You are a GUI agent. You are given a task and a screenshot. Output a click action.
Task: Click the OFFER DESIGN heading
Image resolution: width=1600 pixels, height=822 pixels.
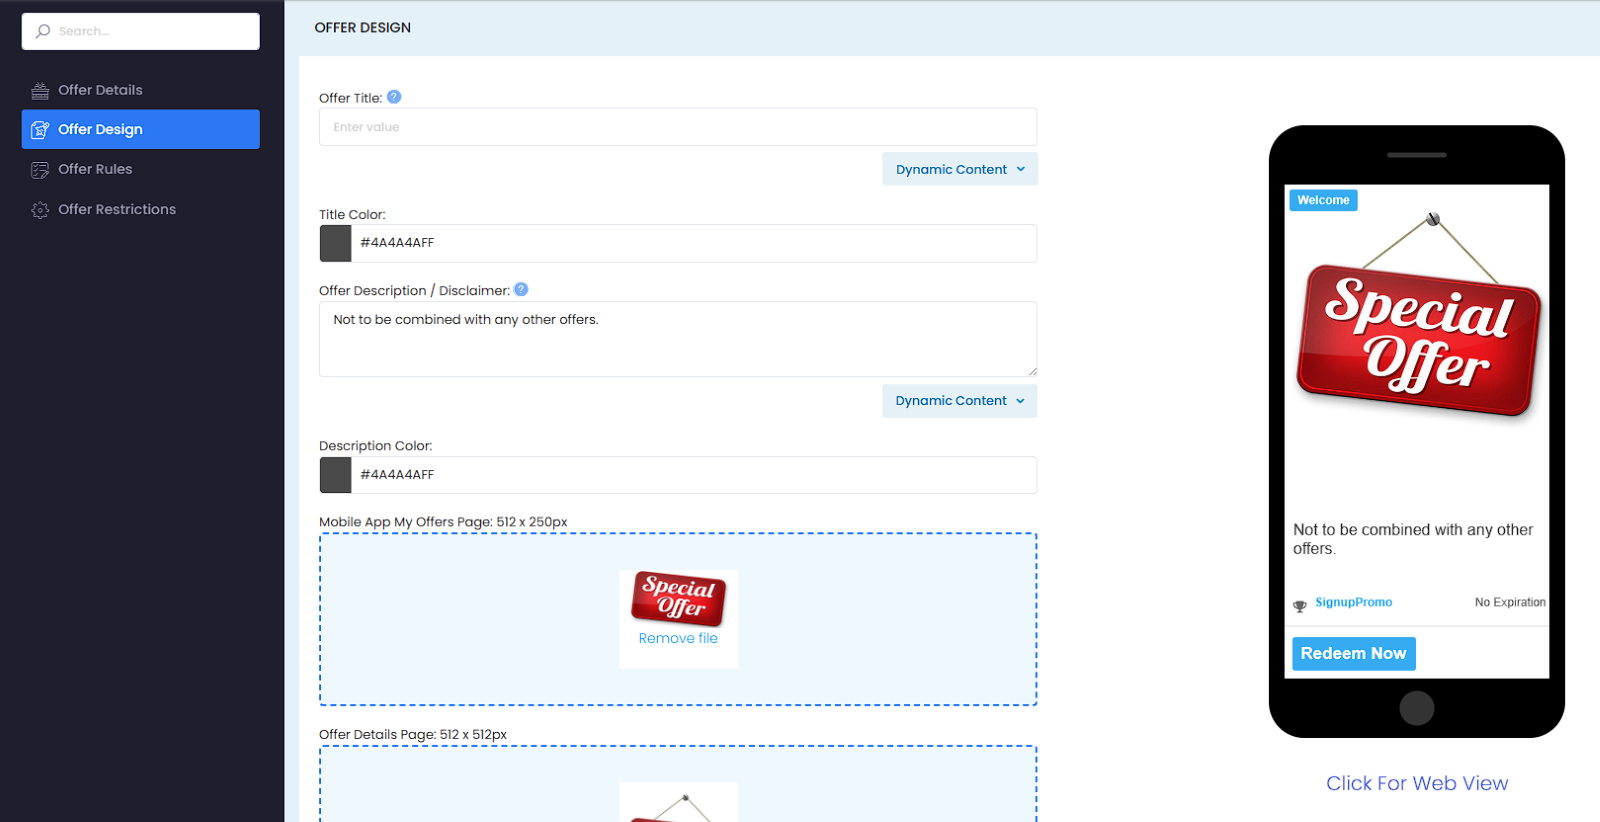[363, 28]
